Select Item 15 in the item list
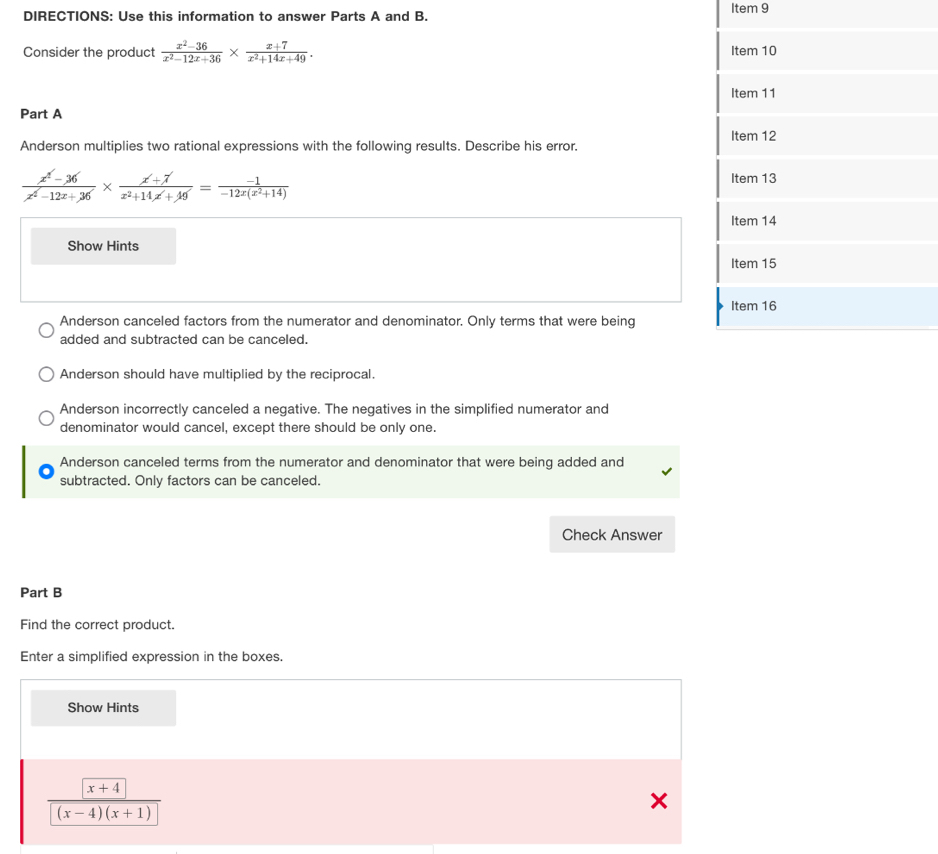This screenshot has height=854, width=938. (x=753, y=264)
